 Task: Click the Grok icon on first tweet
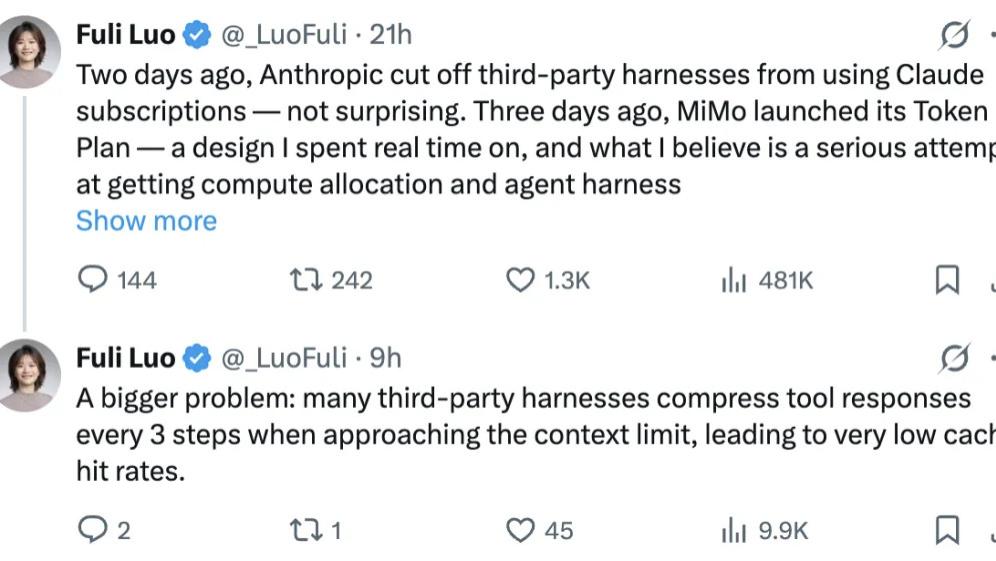(955, 36)
